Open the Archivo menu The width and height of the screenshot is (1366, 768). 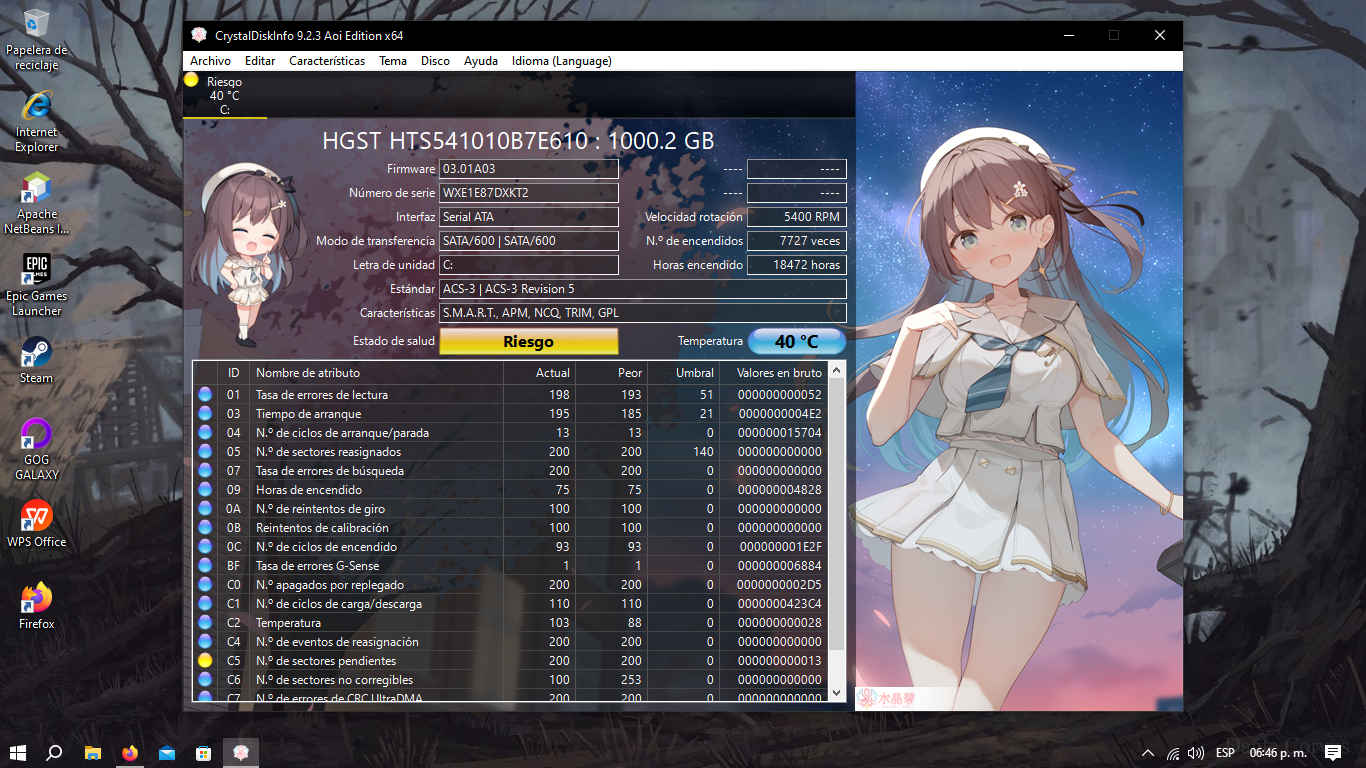pyautogui.click(x=210, y=61)
